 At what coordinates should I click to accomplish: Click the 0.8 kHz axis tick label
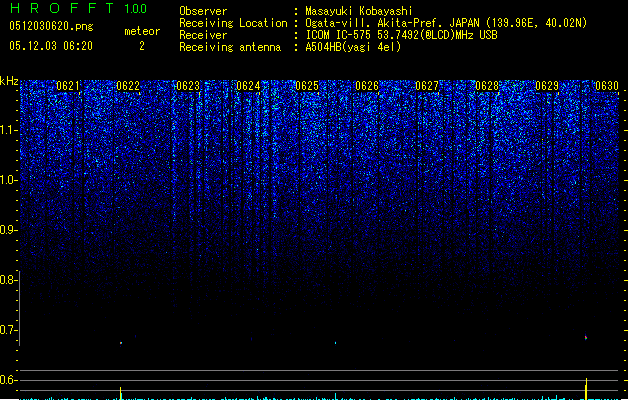pos(9,280)
